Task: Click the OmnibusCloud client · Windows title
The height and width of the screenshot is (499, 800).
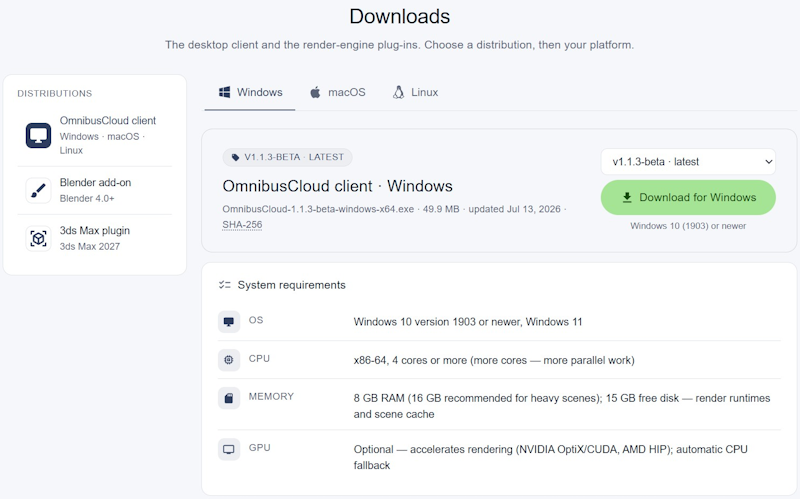Action: tap(337, 186)
